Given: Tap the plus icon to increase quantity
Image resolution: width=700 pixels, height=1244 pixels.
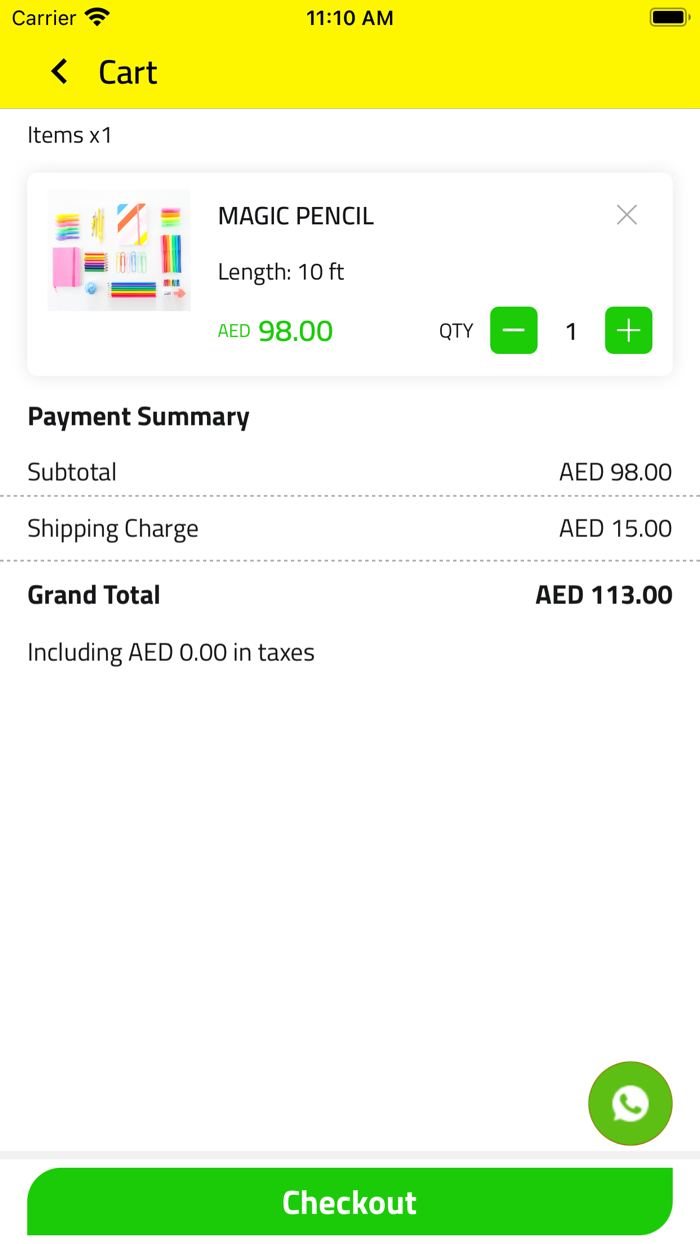Looking at the screenshot, I should [628, 330].
